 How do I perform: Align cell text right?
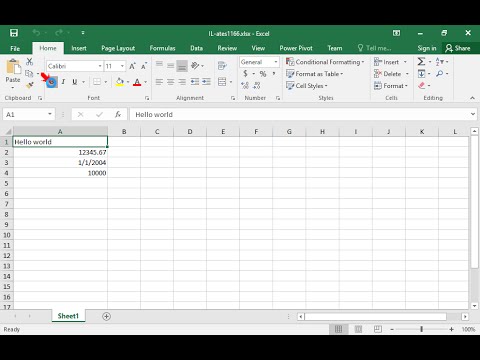point(182,82)
